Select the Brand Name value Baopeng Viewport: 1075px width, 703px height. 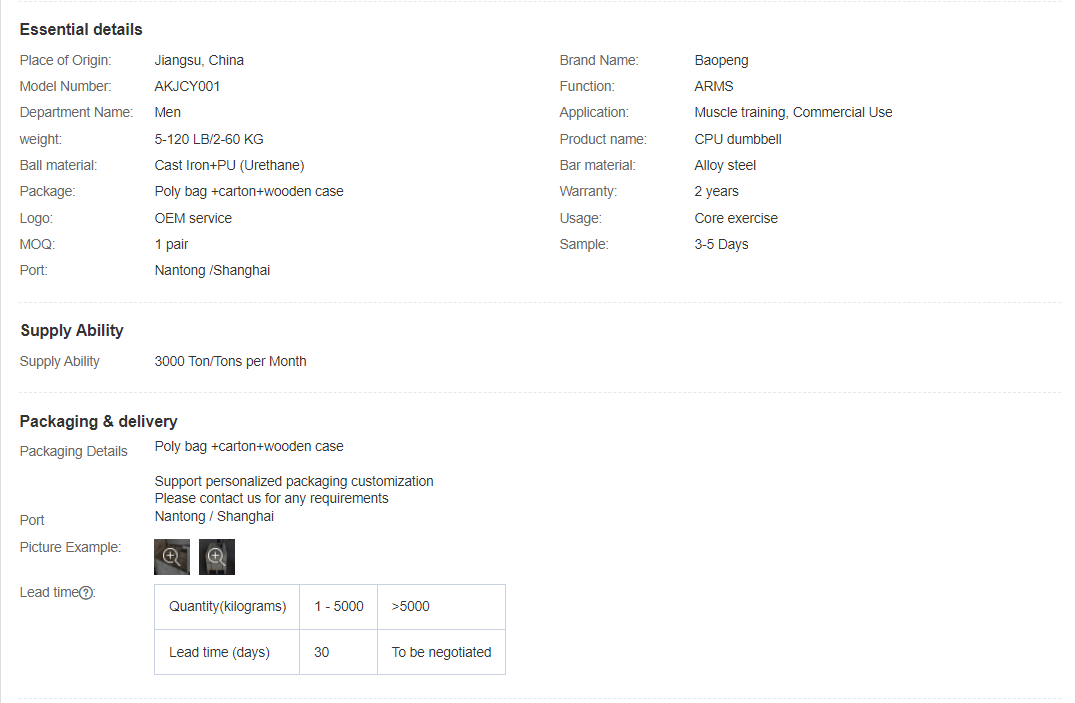(x=721, y=60)
